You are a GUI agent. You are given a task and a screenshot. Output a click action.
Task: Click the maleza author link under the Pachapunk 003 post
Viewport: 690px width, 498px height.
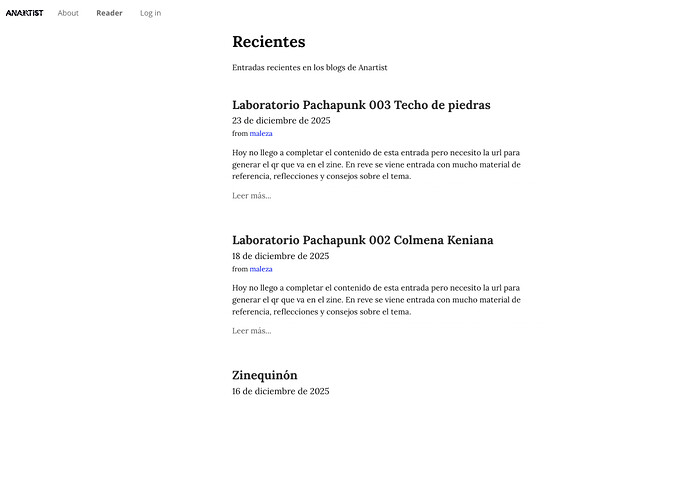pos(261,133)
